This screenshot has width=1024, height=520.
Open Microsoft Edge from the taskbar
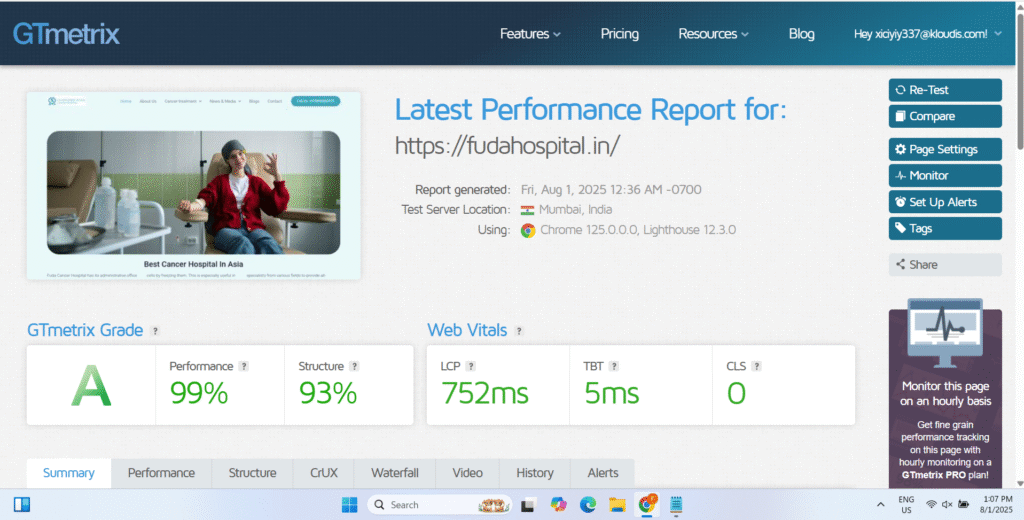(x=588, y=504)
